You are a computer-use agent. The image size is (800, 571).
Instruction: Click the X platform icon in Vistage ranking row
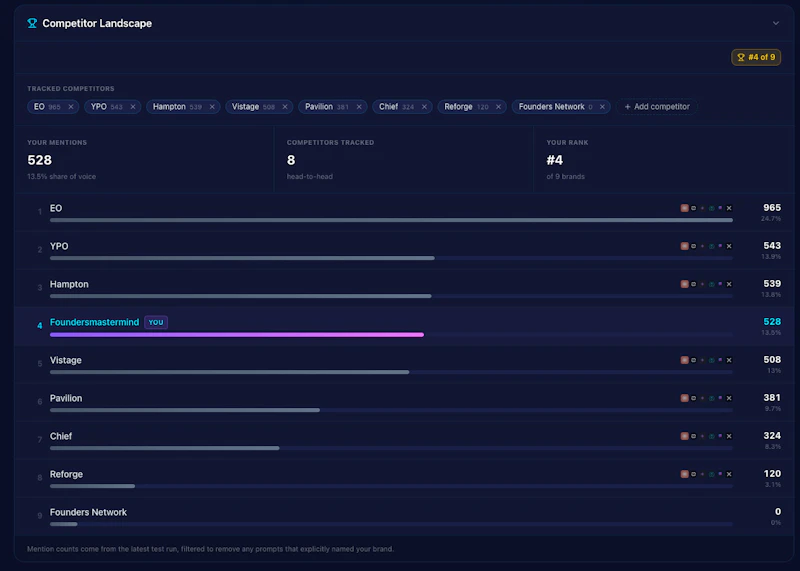[x=729, y=360]
